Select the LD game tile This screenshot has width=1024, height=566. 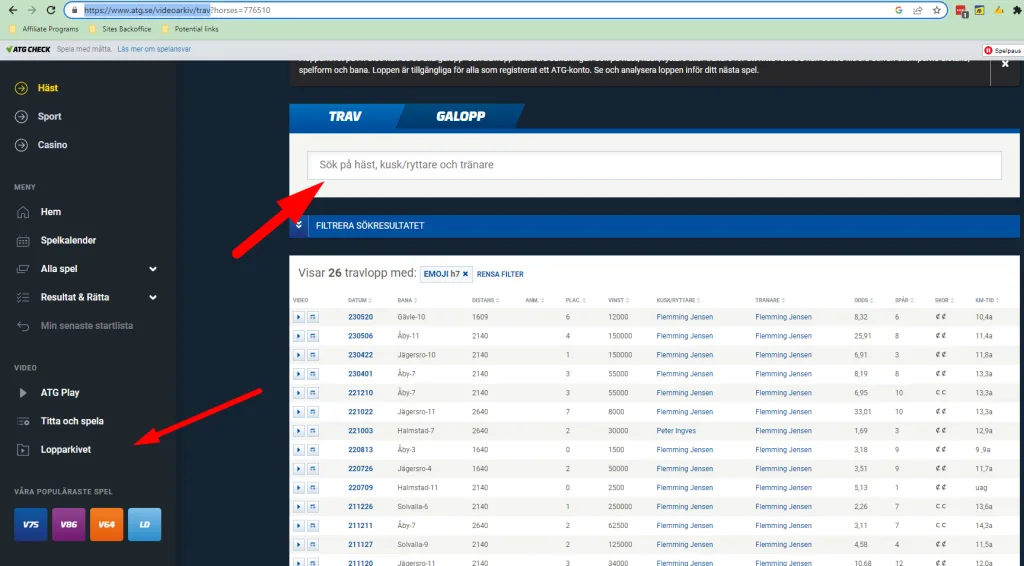click(x=144, y=524)
